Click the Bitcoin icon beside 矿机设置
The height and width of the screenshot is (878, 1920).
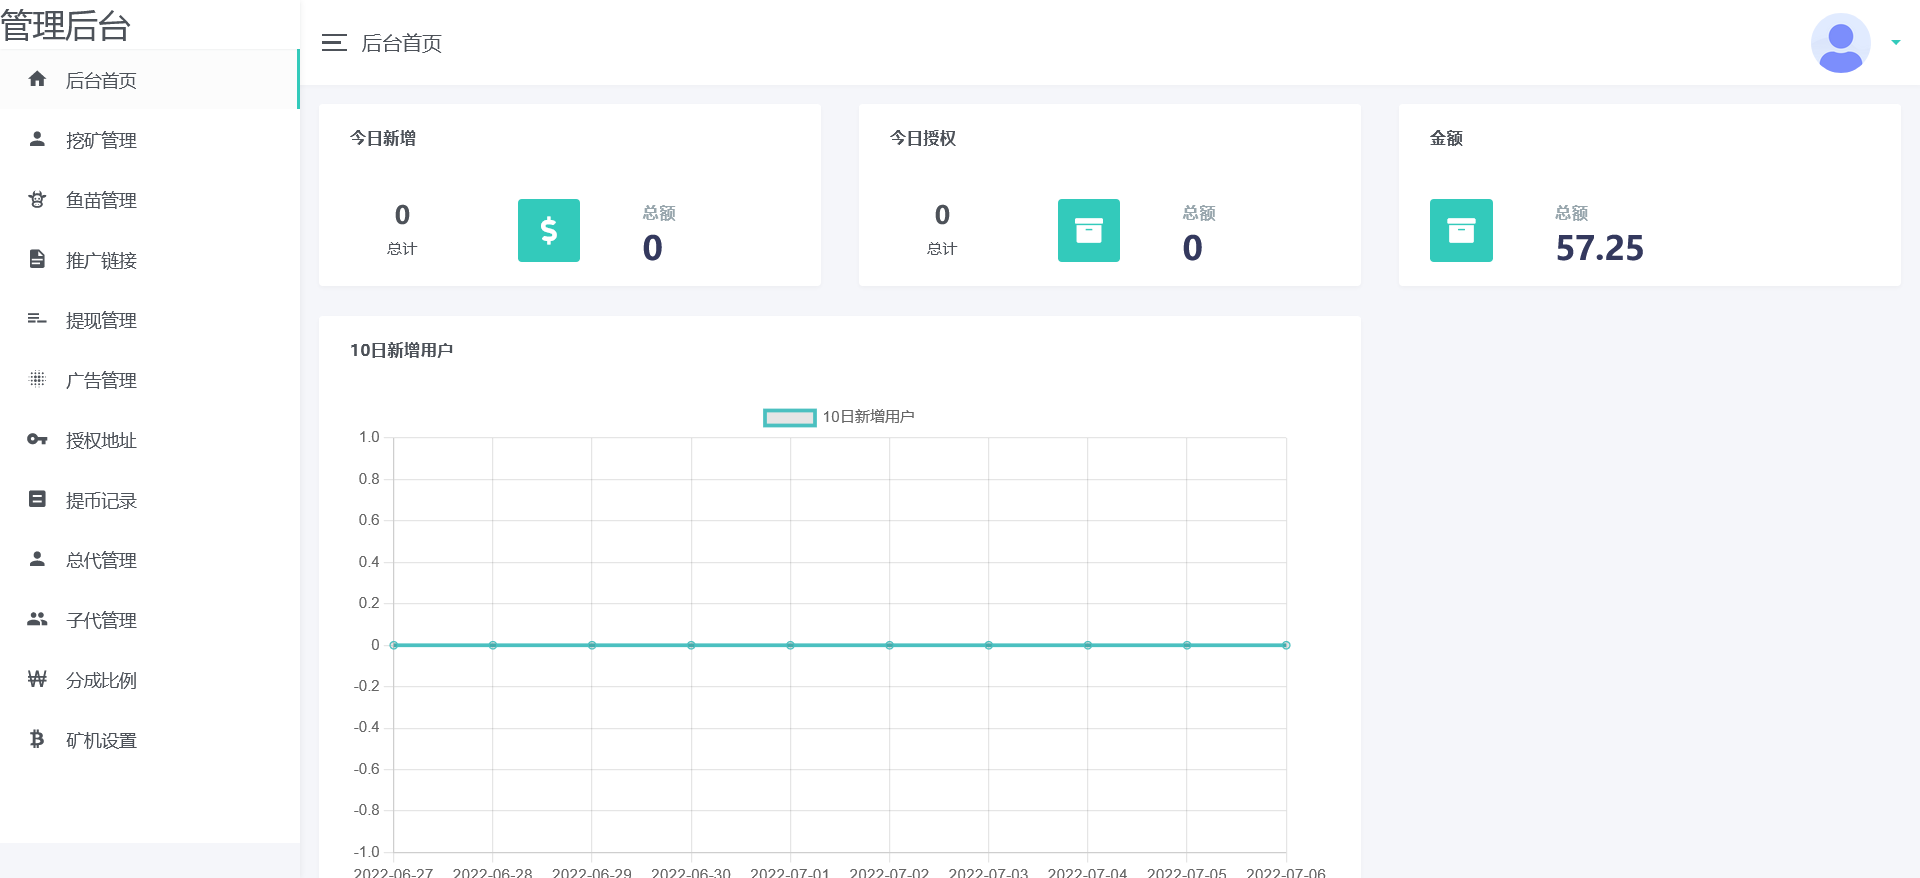point(37,739)
